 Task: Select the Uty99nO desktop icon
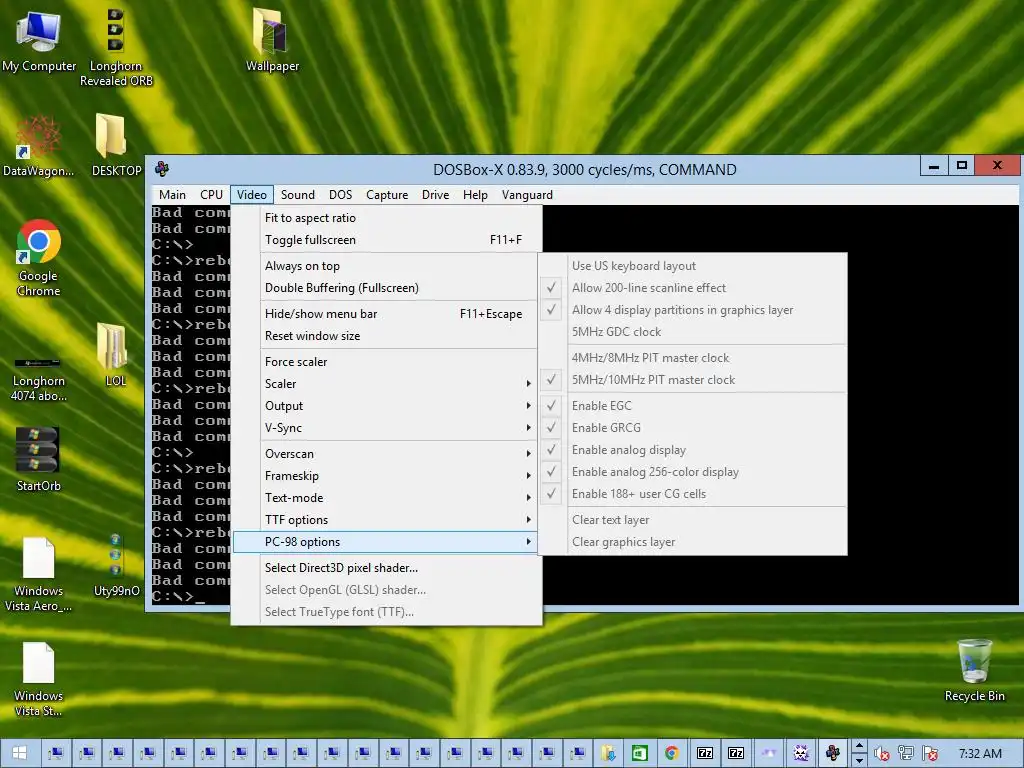116,566
